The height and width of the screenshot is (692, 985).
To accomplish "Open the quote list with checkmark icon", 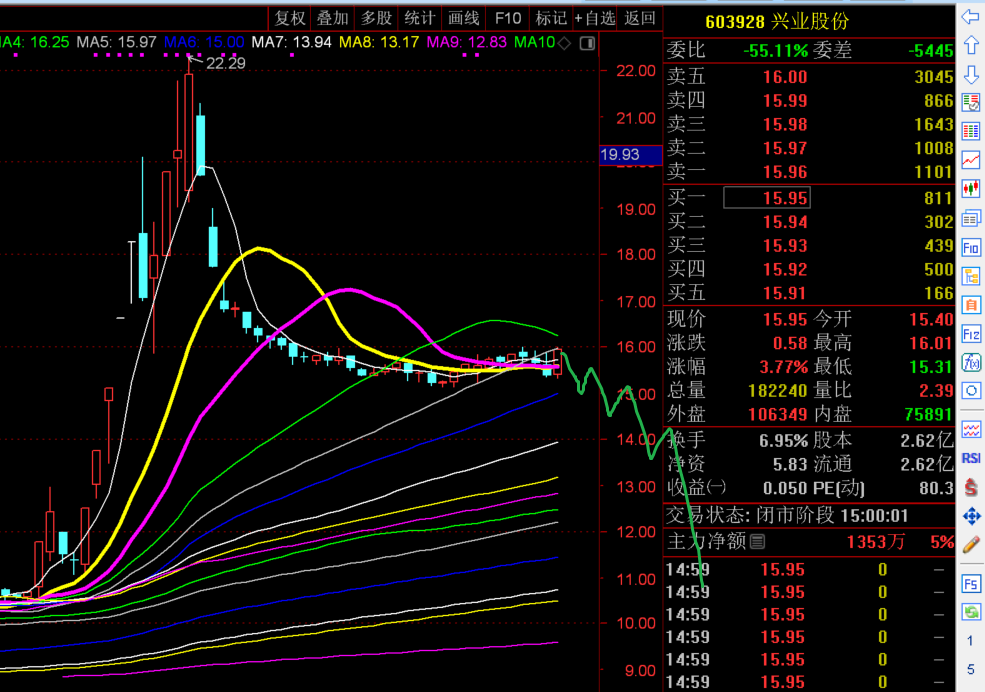I will [x=971, y=102].
